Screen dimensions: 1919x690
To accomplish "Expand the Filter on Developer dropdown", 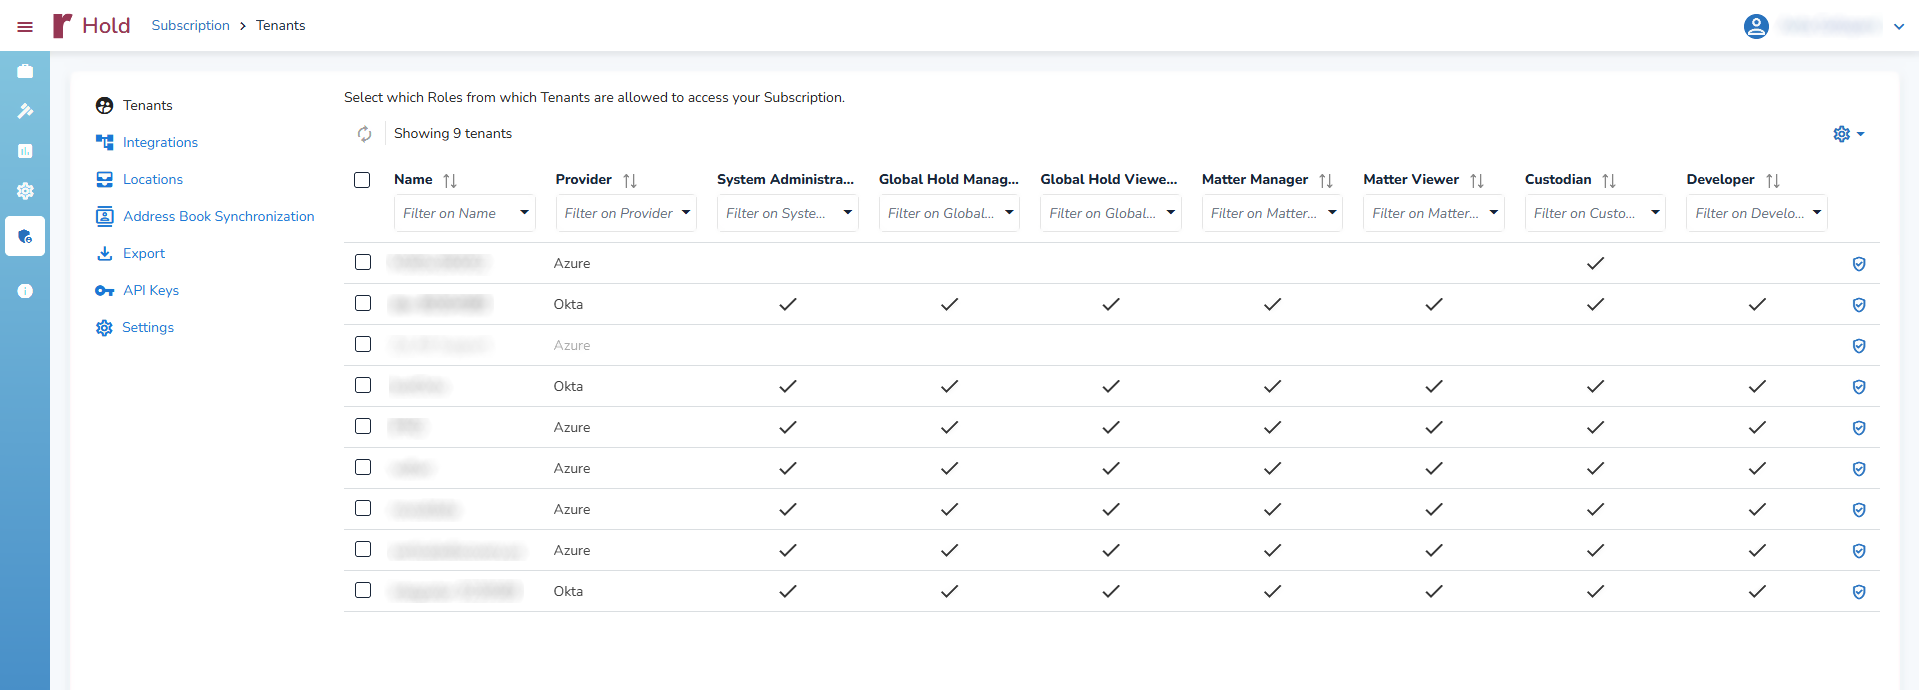I will point(1816,213).
